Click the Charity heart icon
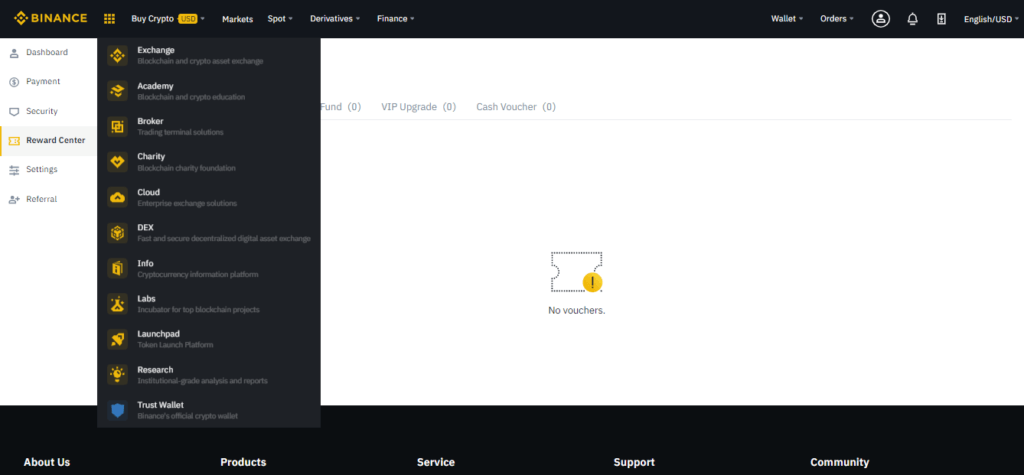This screenshot has width=1024, height=475. 118,161
